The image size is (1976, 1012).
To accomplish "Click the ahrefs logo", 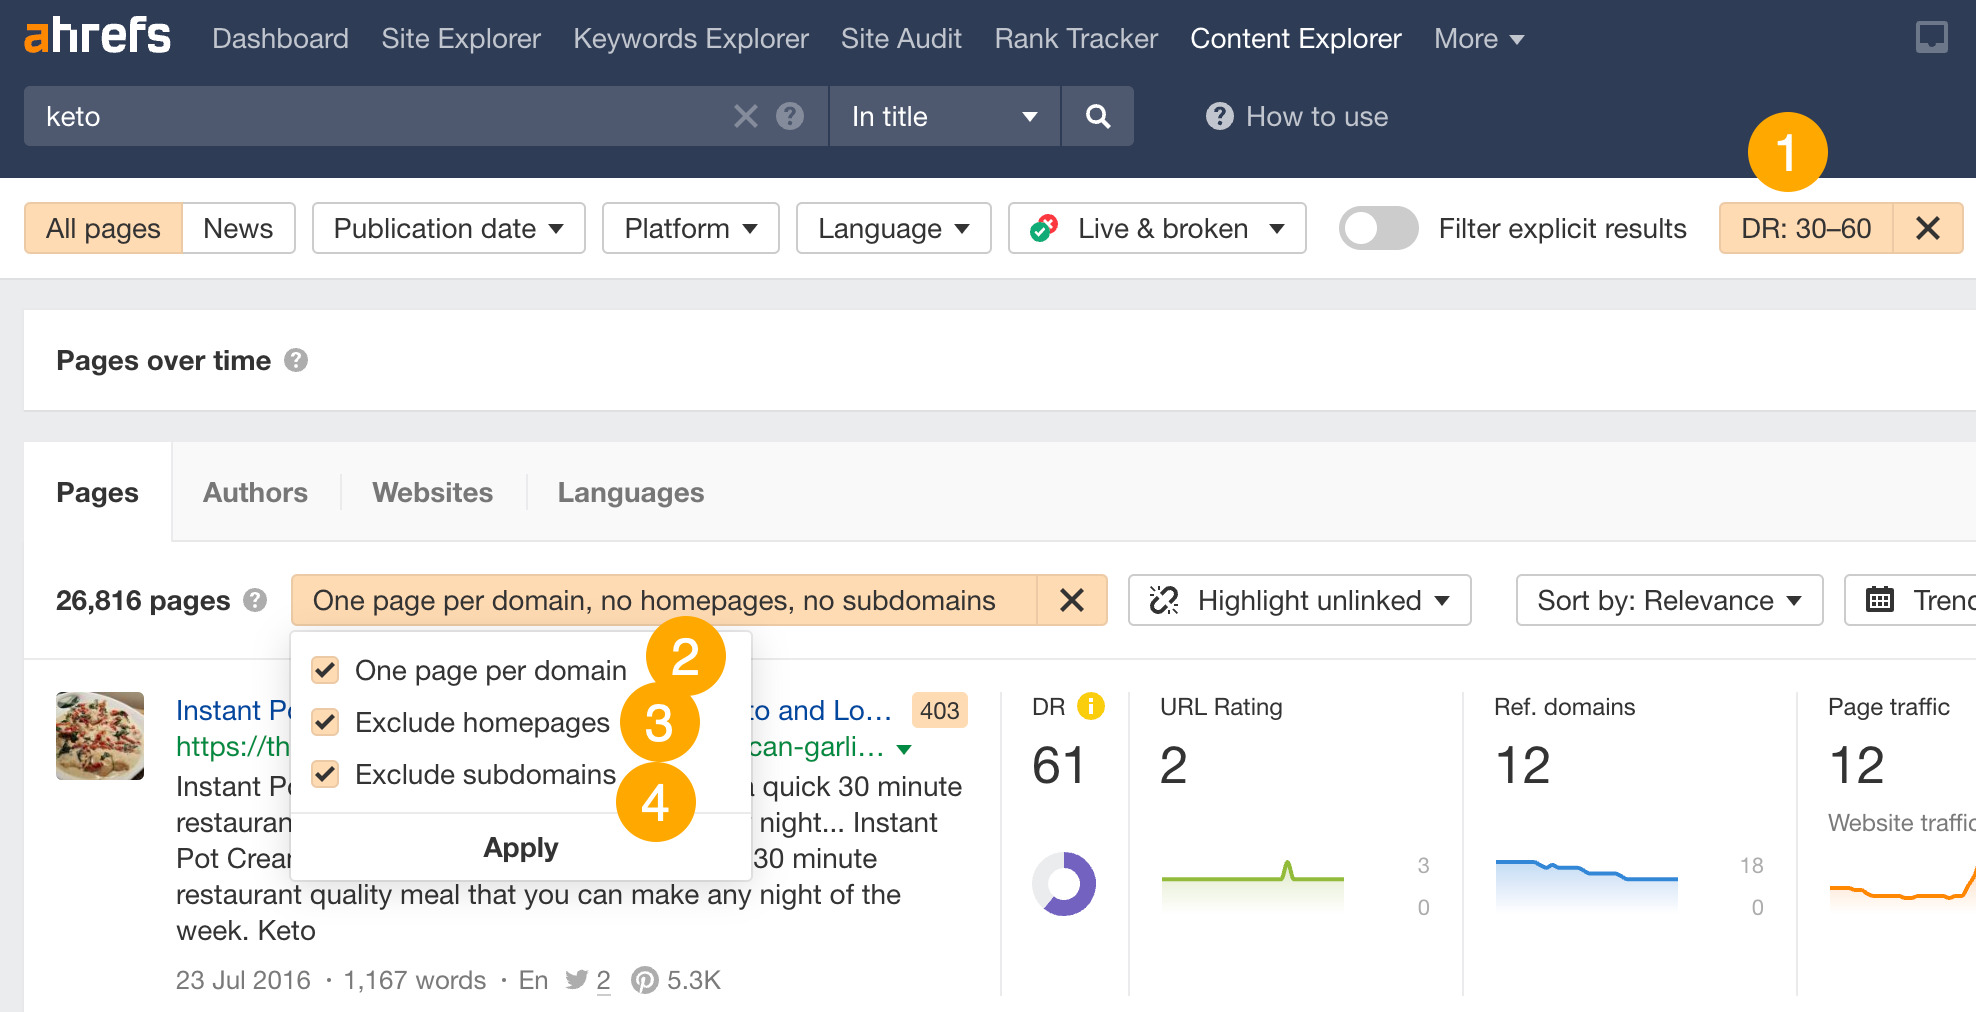I will 96,36.
